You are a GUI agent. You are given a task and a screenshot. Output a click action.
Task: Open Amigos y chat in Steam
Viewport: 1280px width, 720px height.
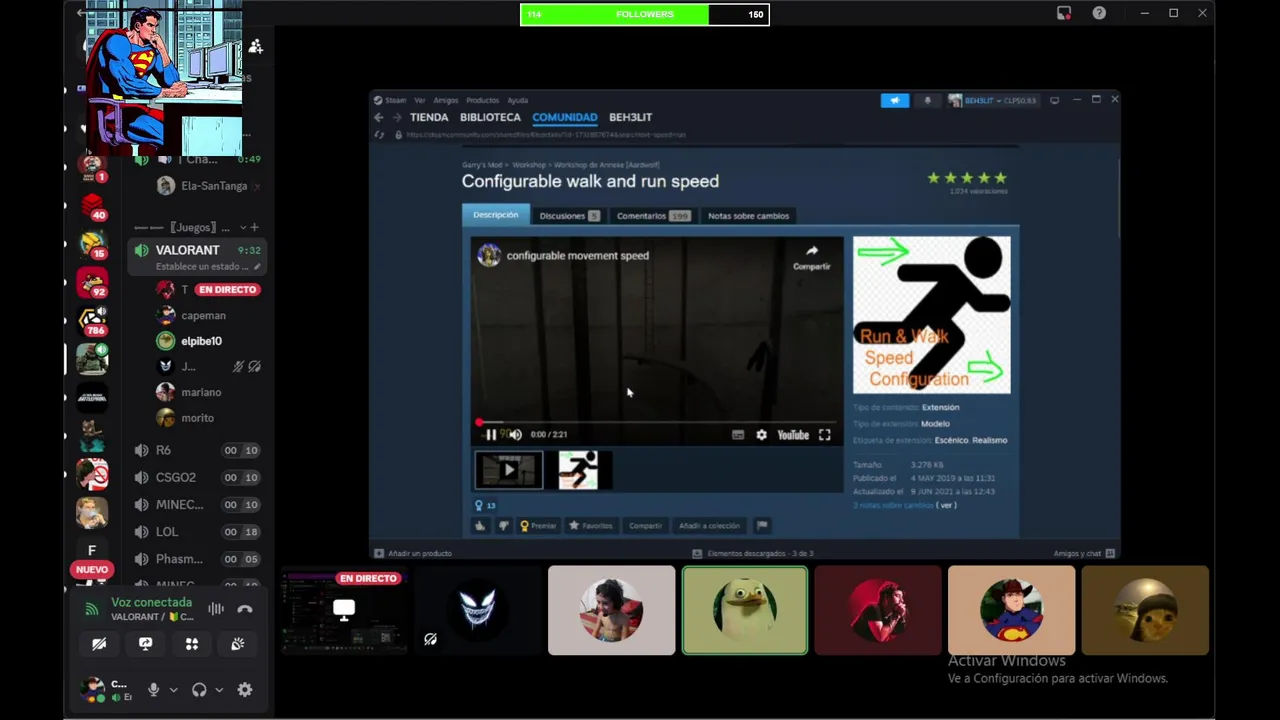pos(1083,553)
